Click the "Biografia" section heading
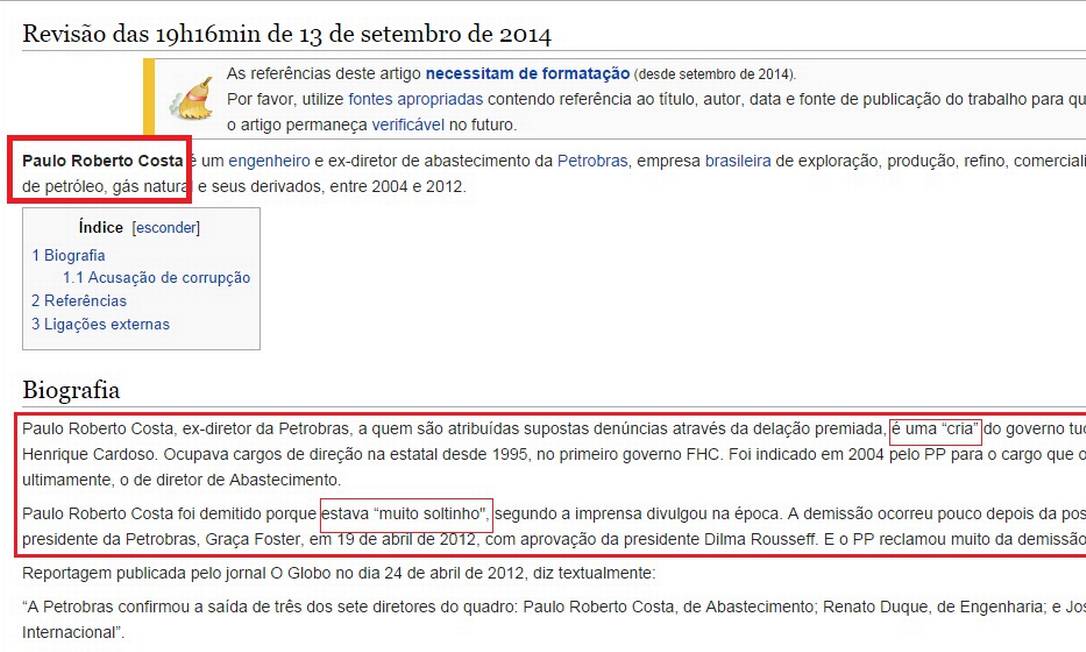The width and height of the screenshot is (1086, 652). 71,389
